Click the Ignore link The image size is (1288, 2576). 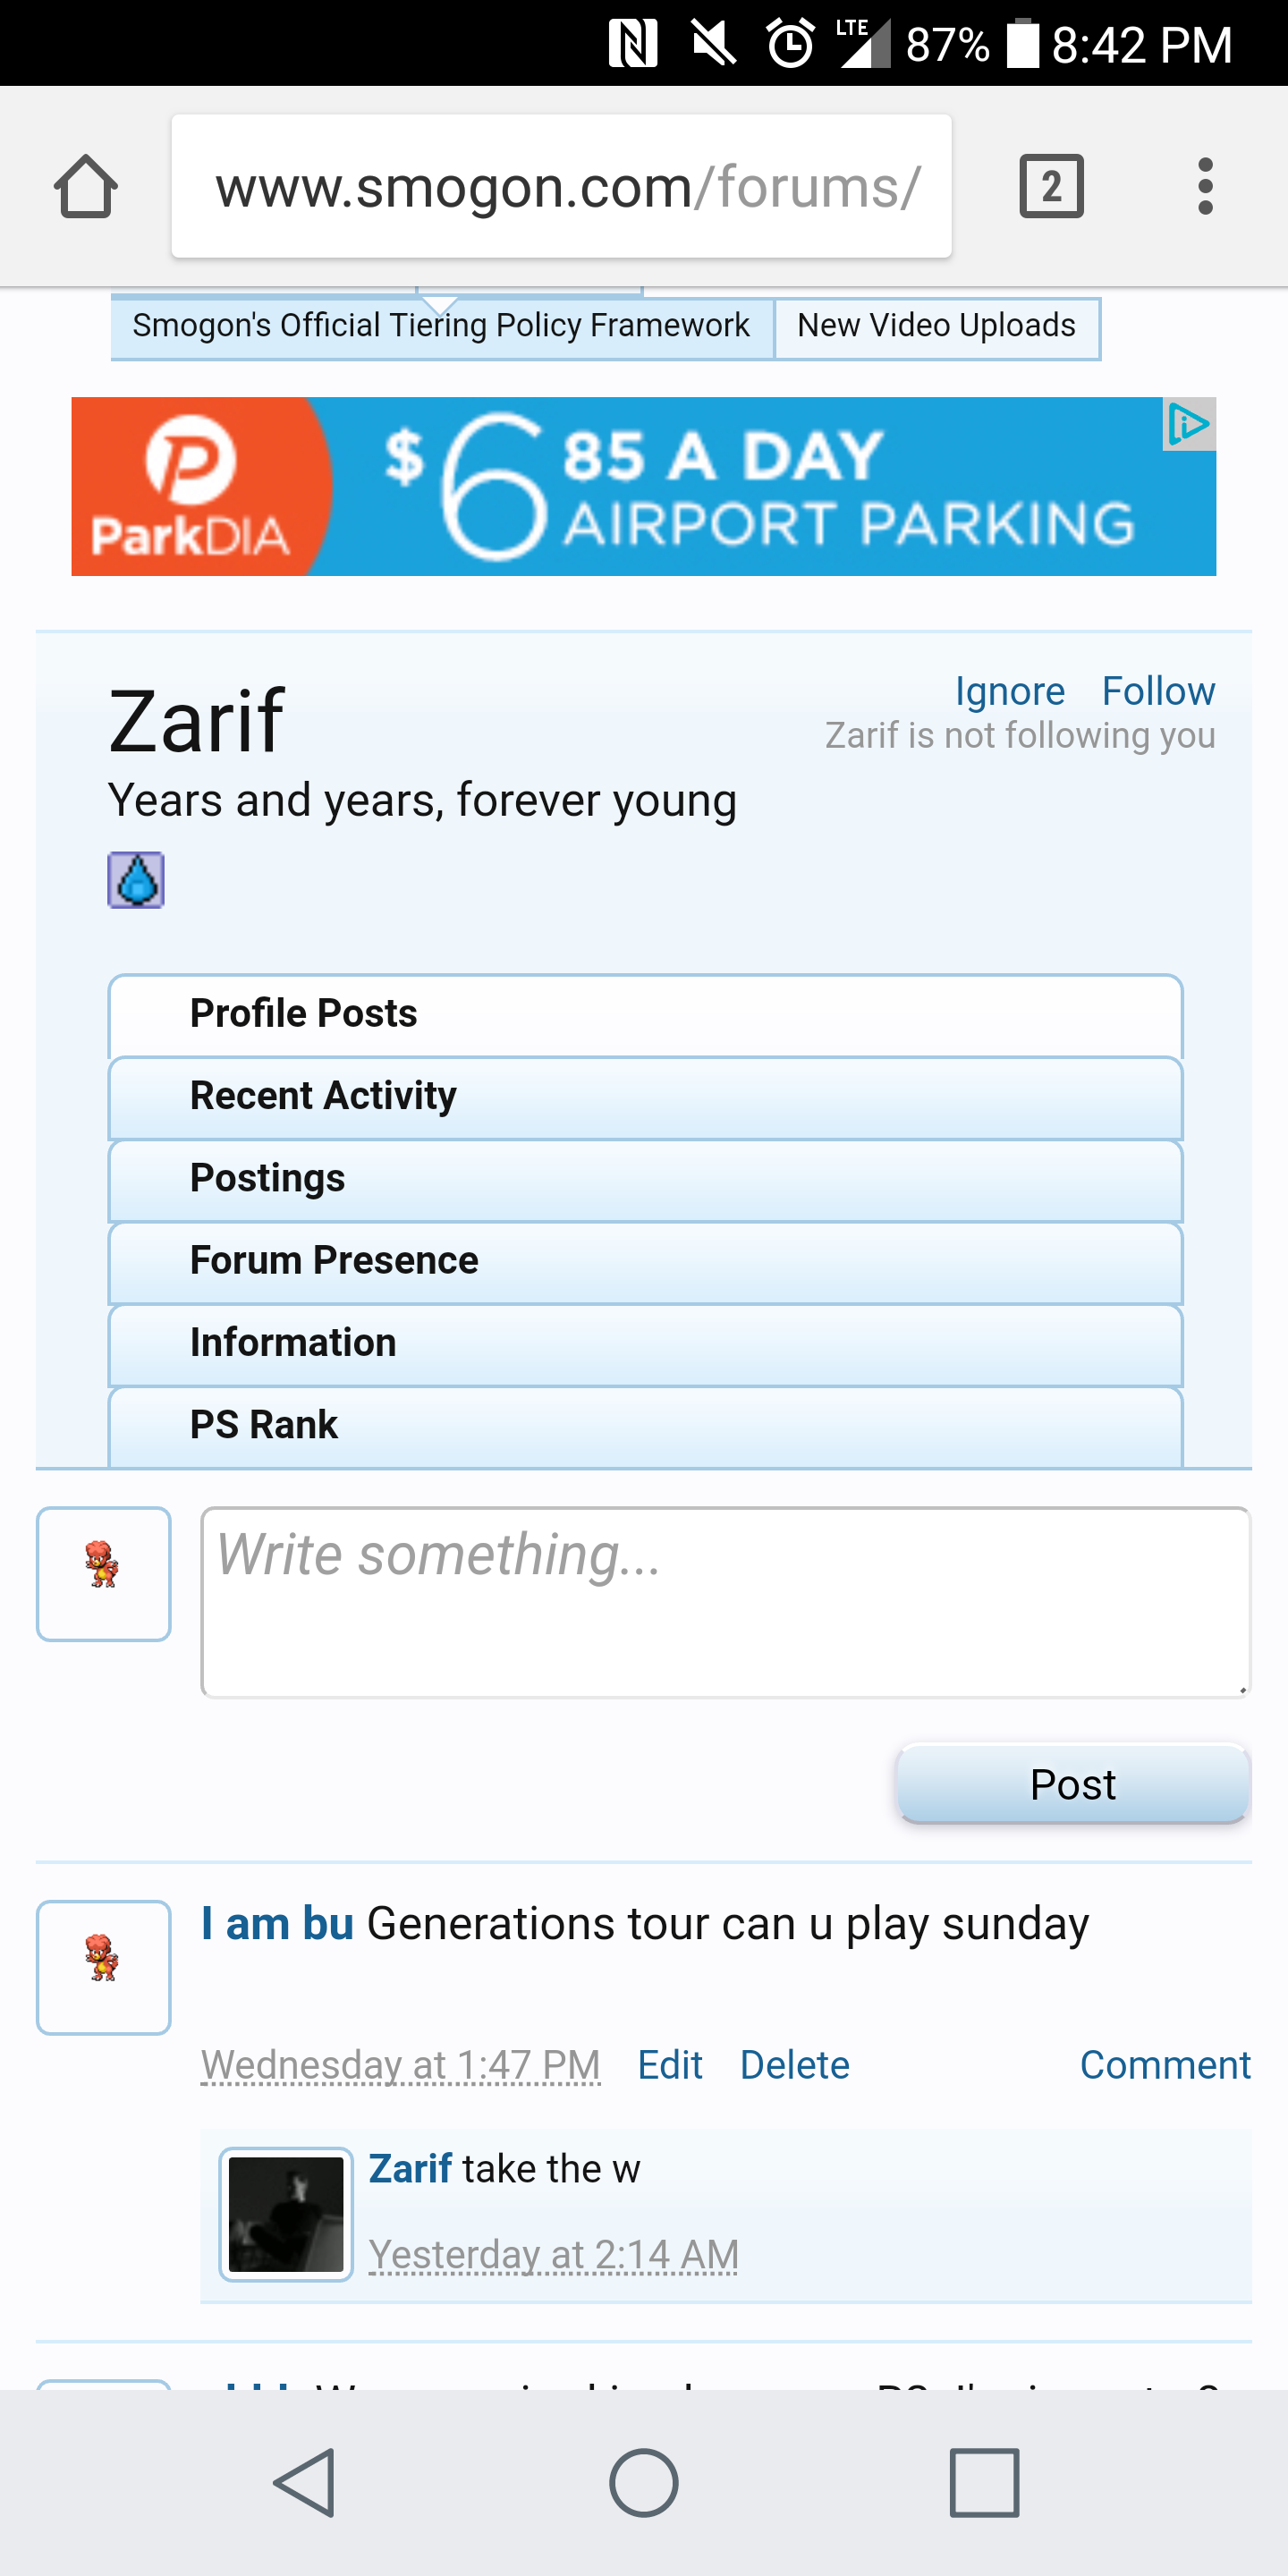coord(1010,691)
